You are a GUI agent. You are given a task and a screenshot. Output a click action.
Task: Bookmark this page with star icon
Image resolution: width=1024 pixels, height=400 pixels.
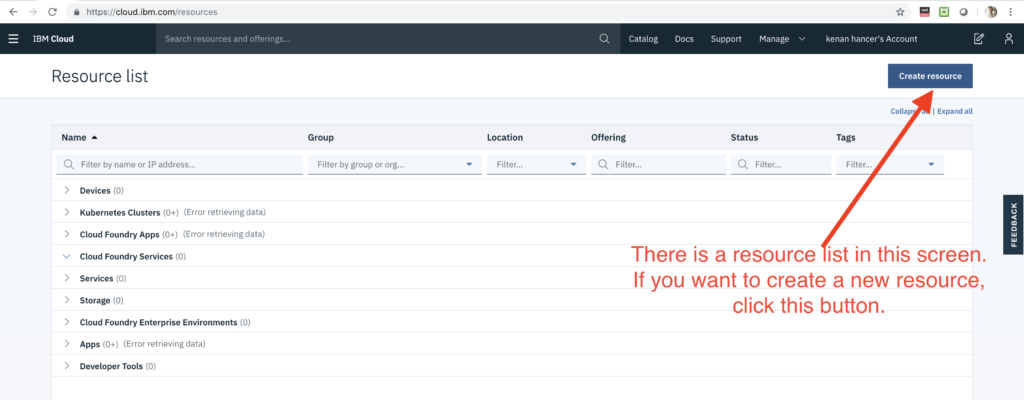click(900, 12)
